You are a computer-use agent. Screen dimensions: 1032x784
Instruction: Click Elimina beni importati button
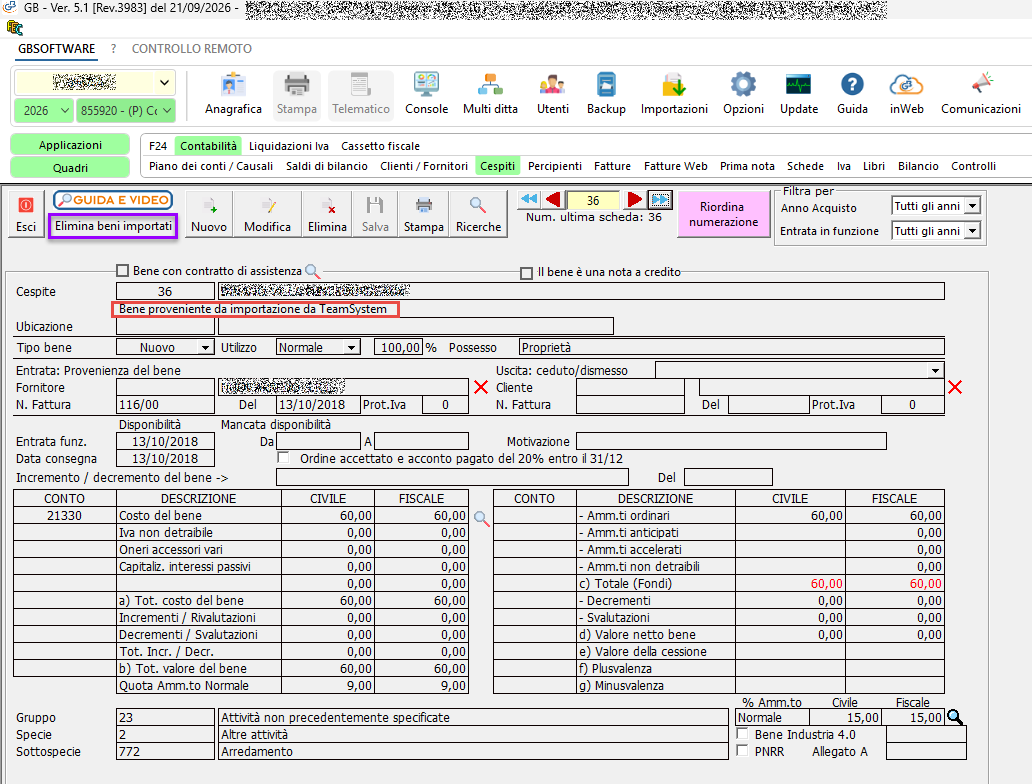point(113,226)
